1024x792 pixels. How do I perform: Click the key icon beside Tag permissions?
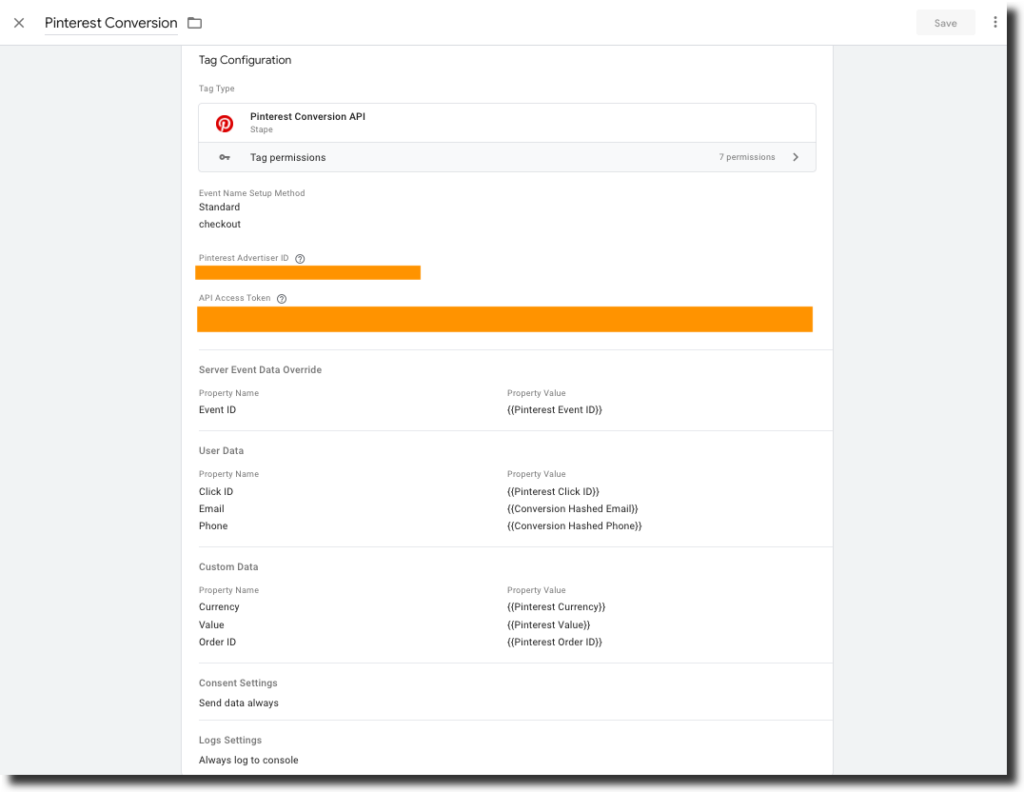(x=224, y=157)
